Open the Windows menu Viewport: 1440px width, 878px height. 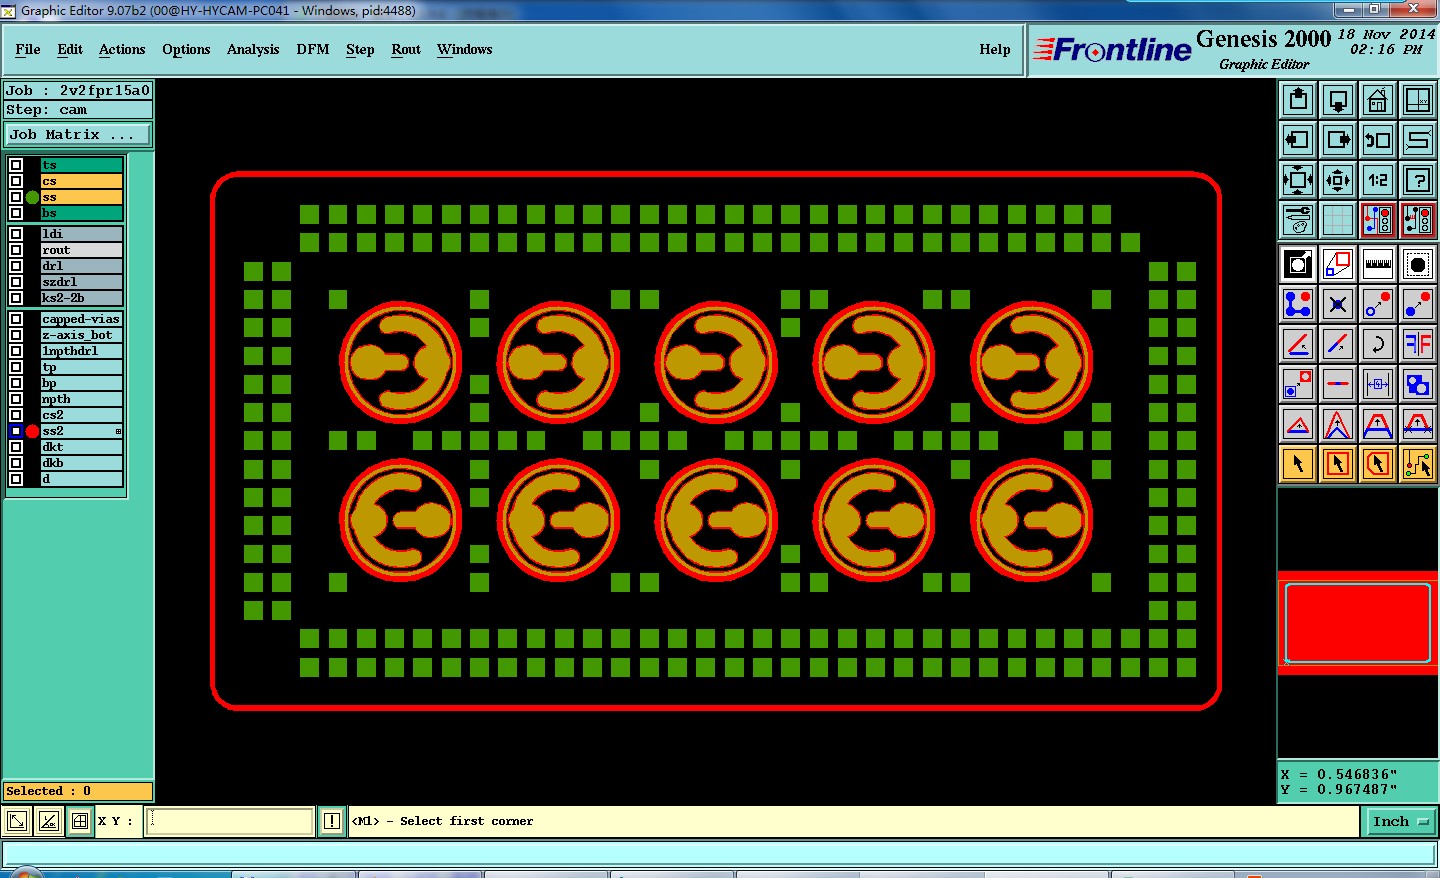tap(464, 49)
